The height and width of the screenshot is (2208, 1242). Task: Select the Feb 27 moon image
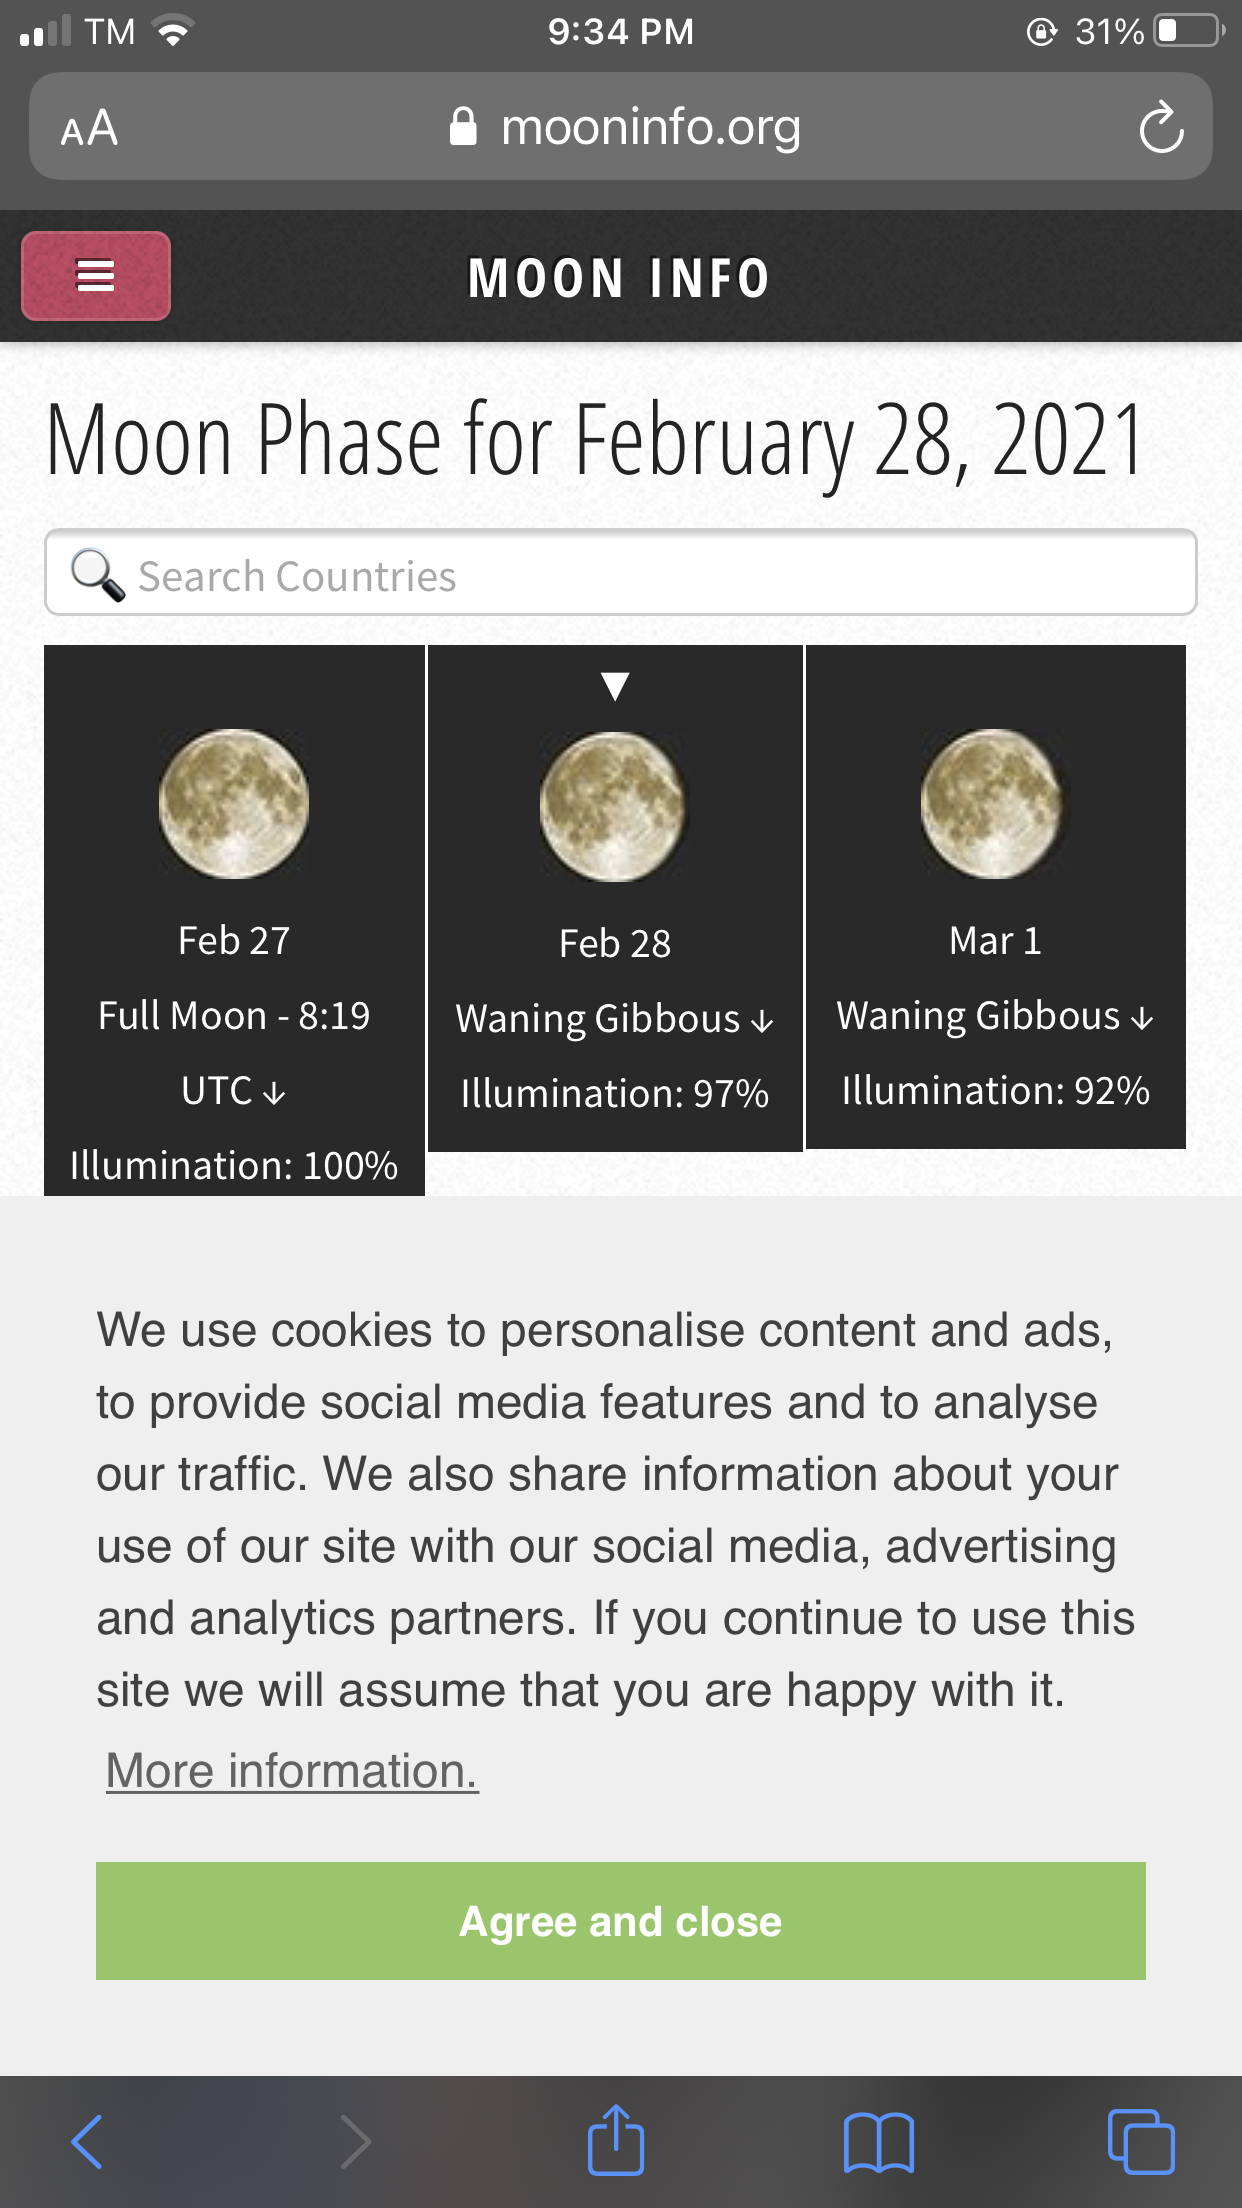[x=234, y=804]
